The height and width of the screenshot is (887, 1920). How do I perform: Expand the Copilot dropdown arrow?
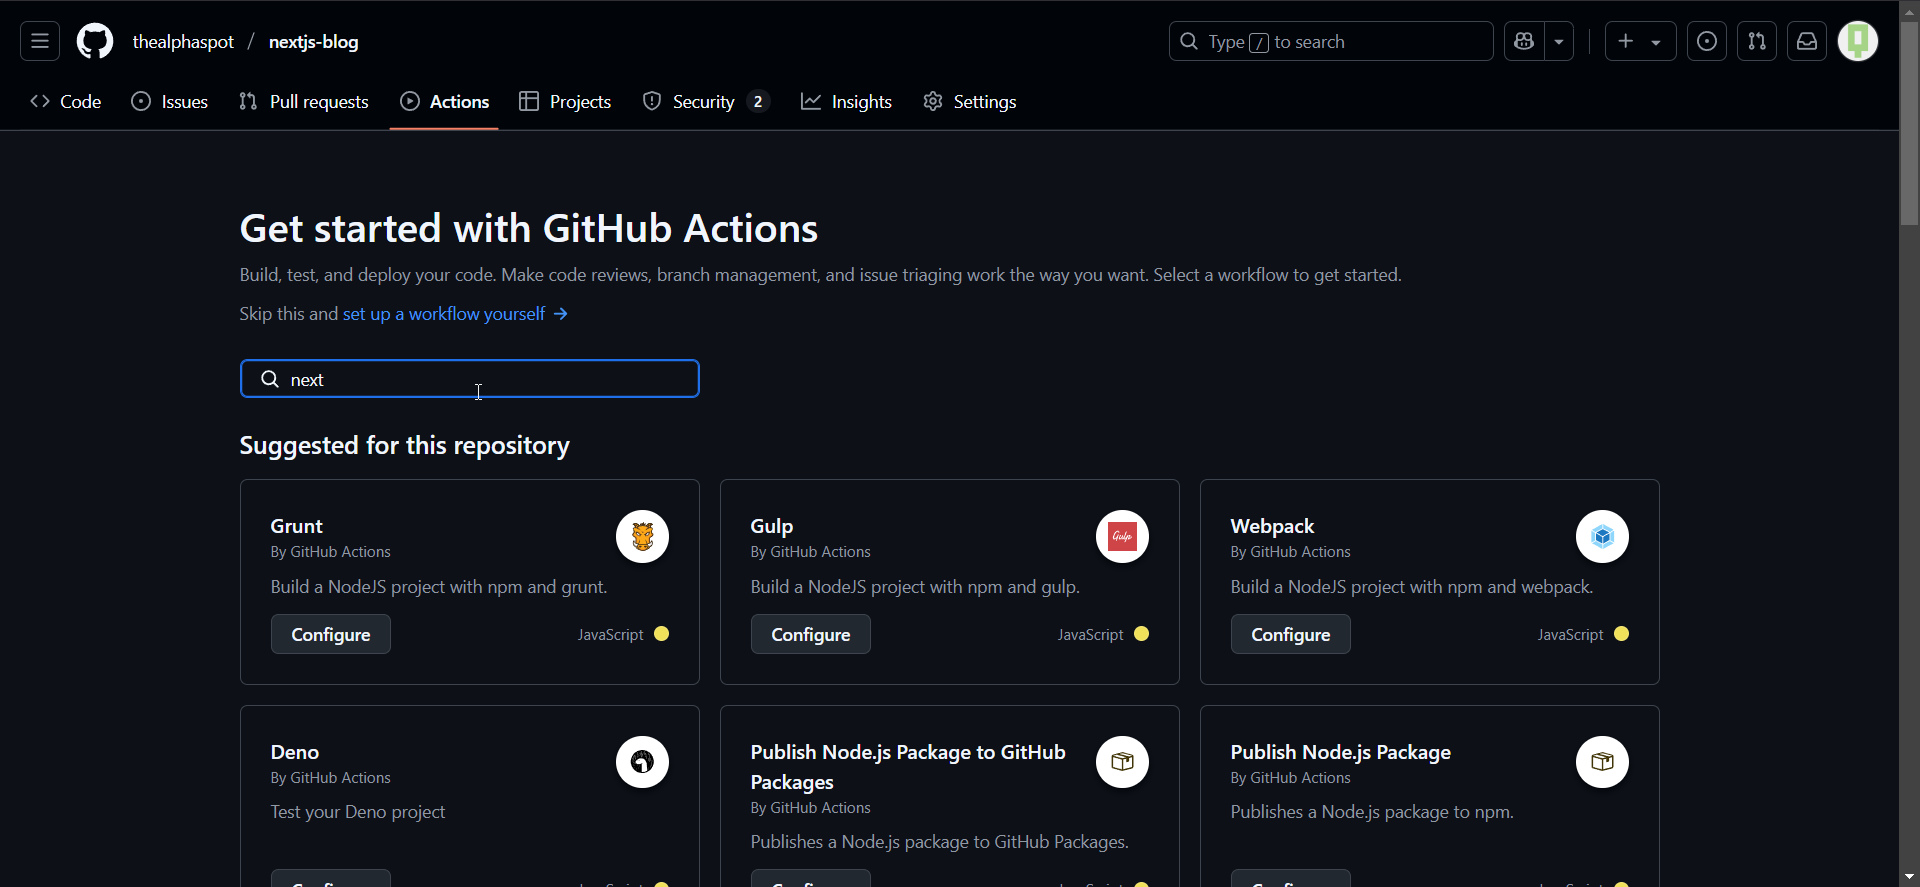click(1559, 41)
